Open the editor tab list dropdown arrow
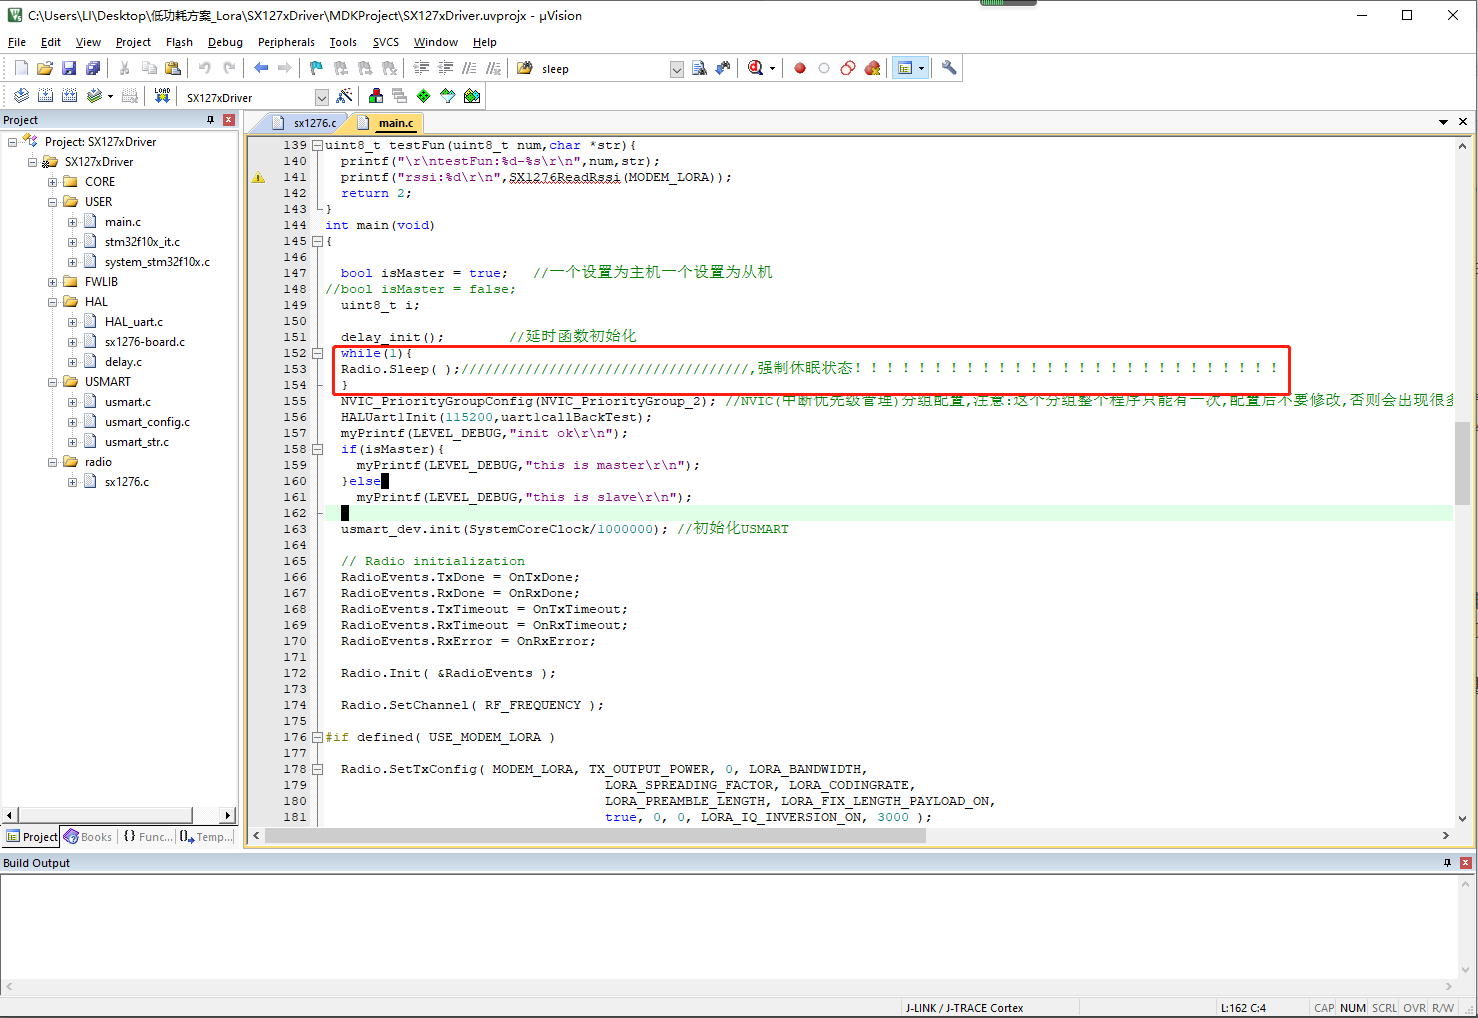 point(1443,122)
